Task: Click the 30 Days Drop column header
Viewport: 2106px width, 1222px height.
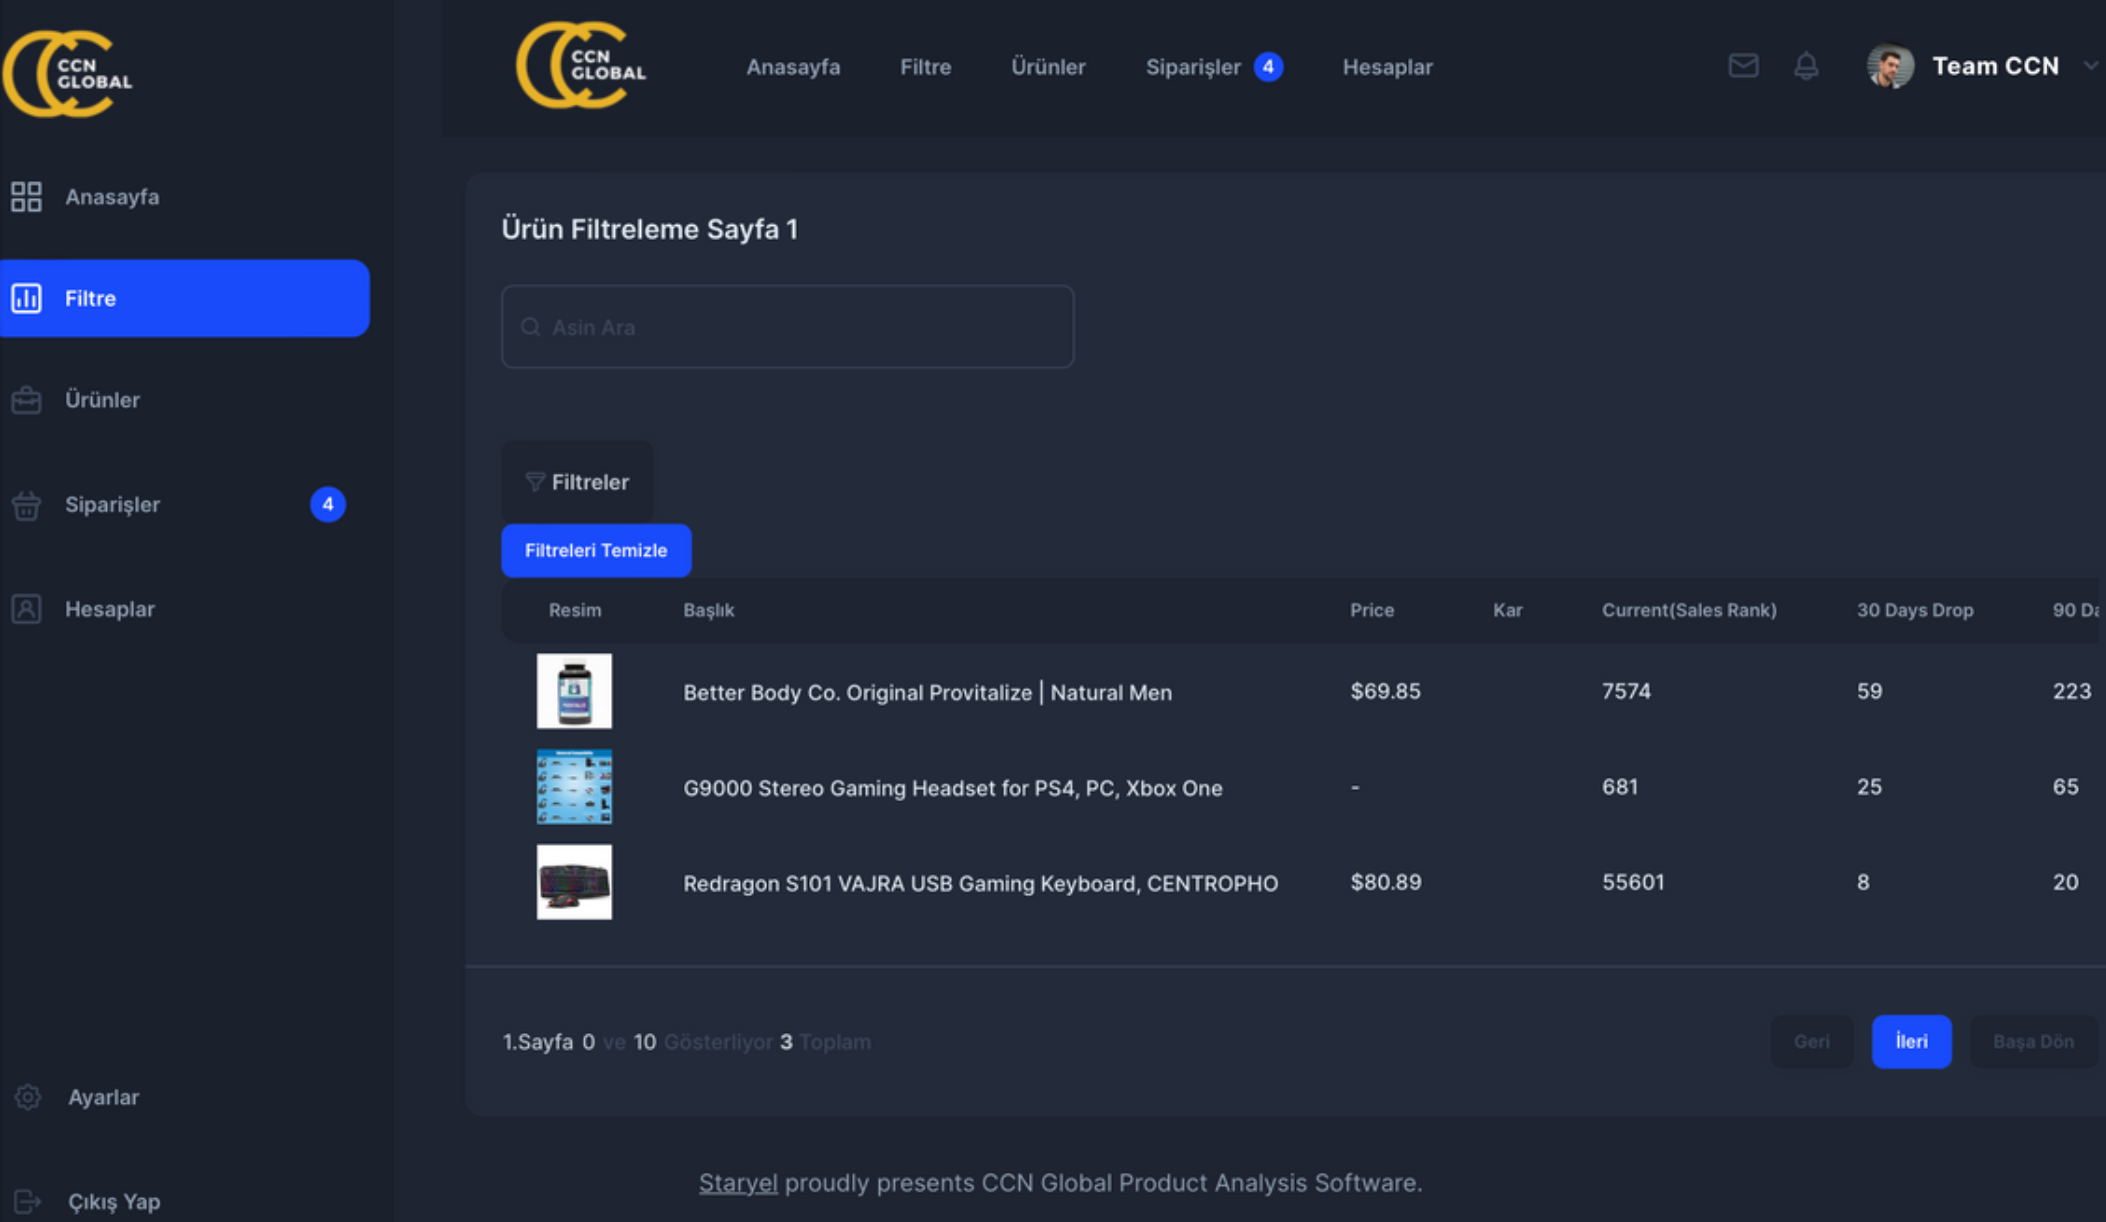Action: [1915, 610]
